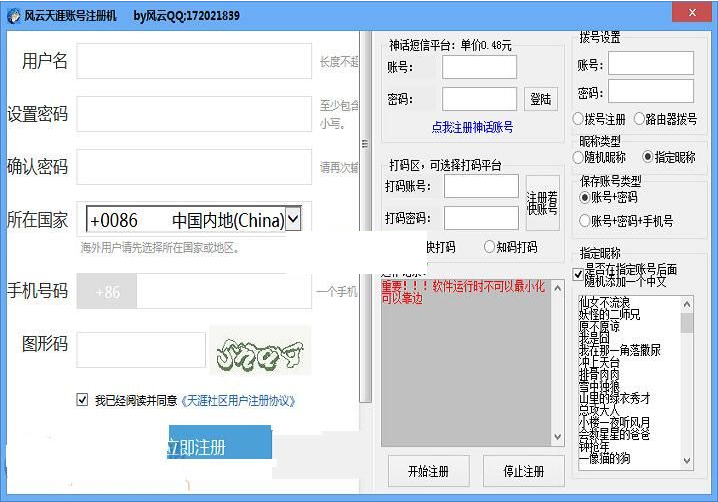
Task: Select nickname 仙女不流浪 in list
Action: pyautogui.click(x=604, y=302)
